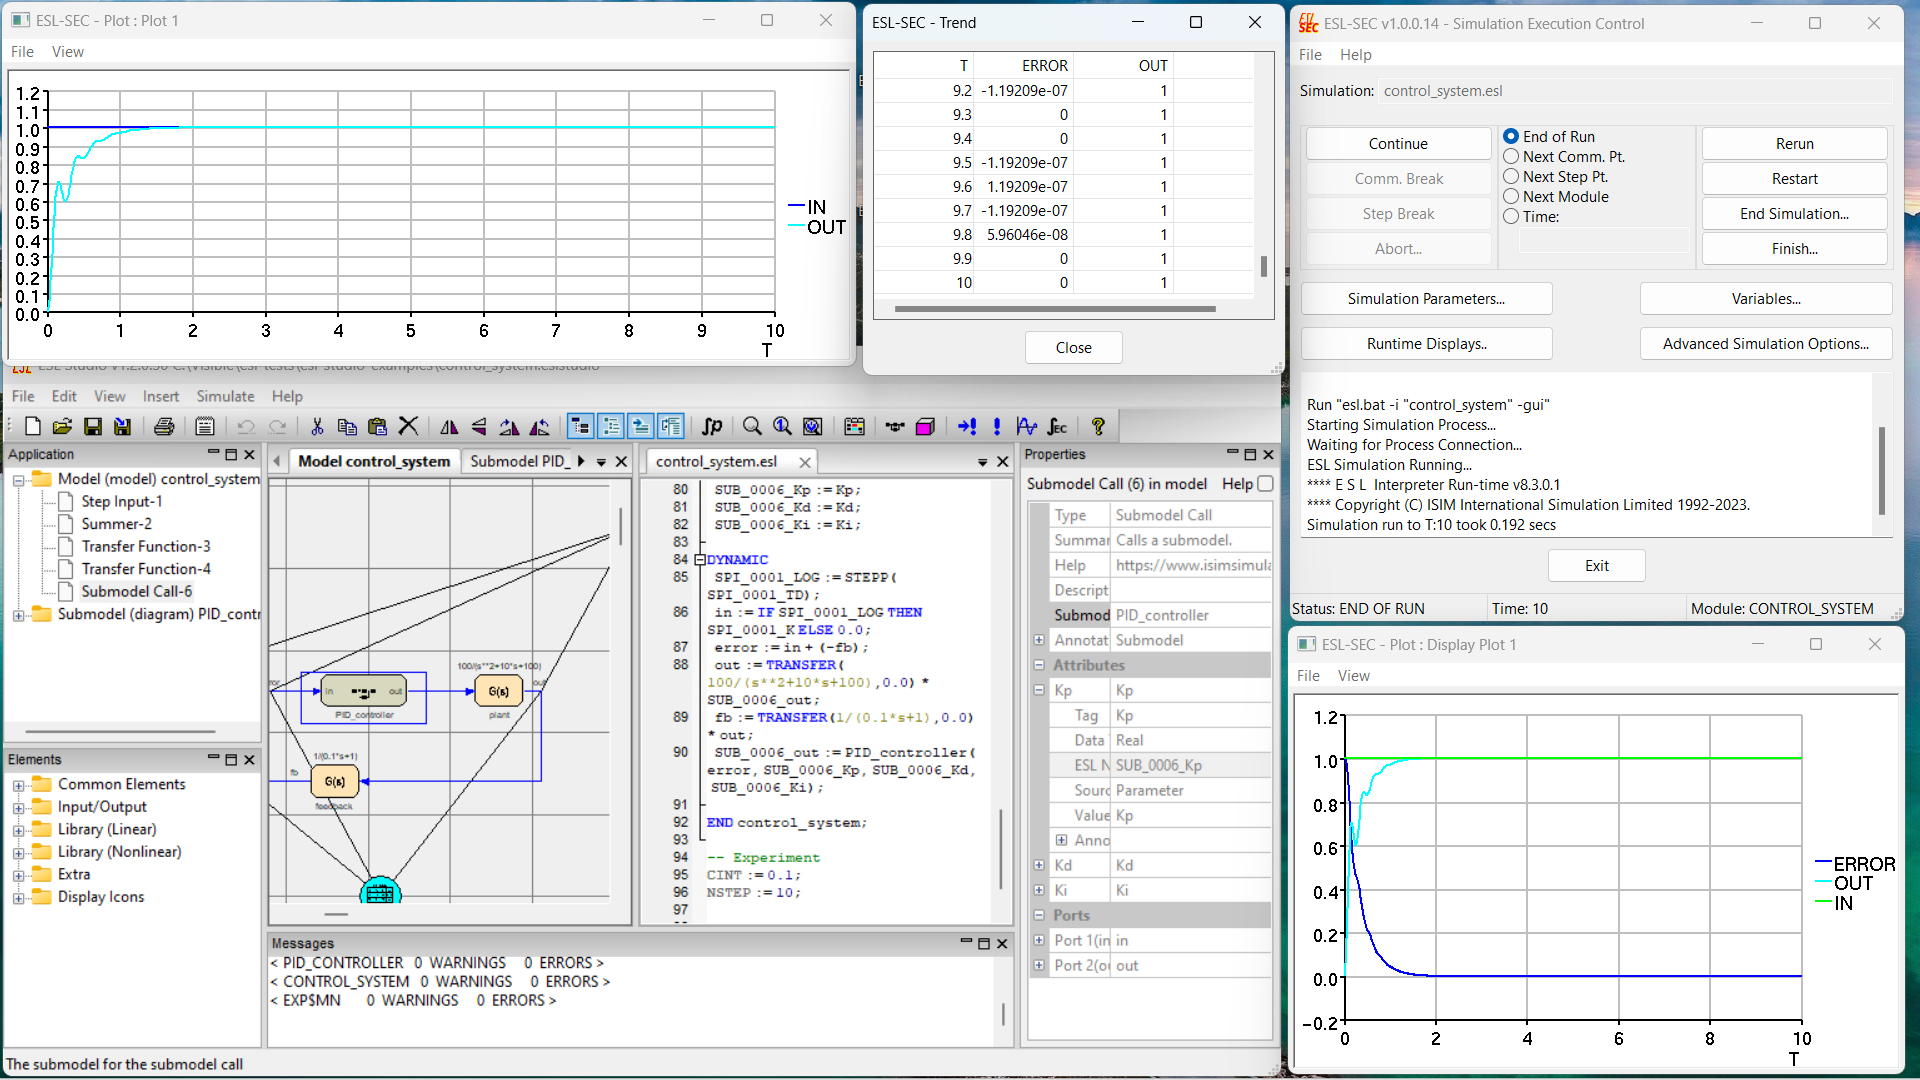Click the Print toolbar icon

(x=164, y=427)
